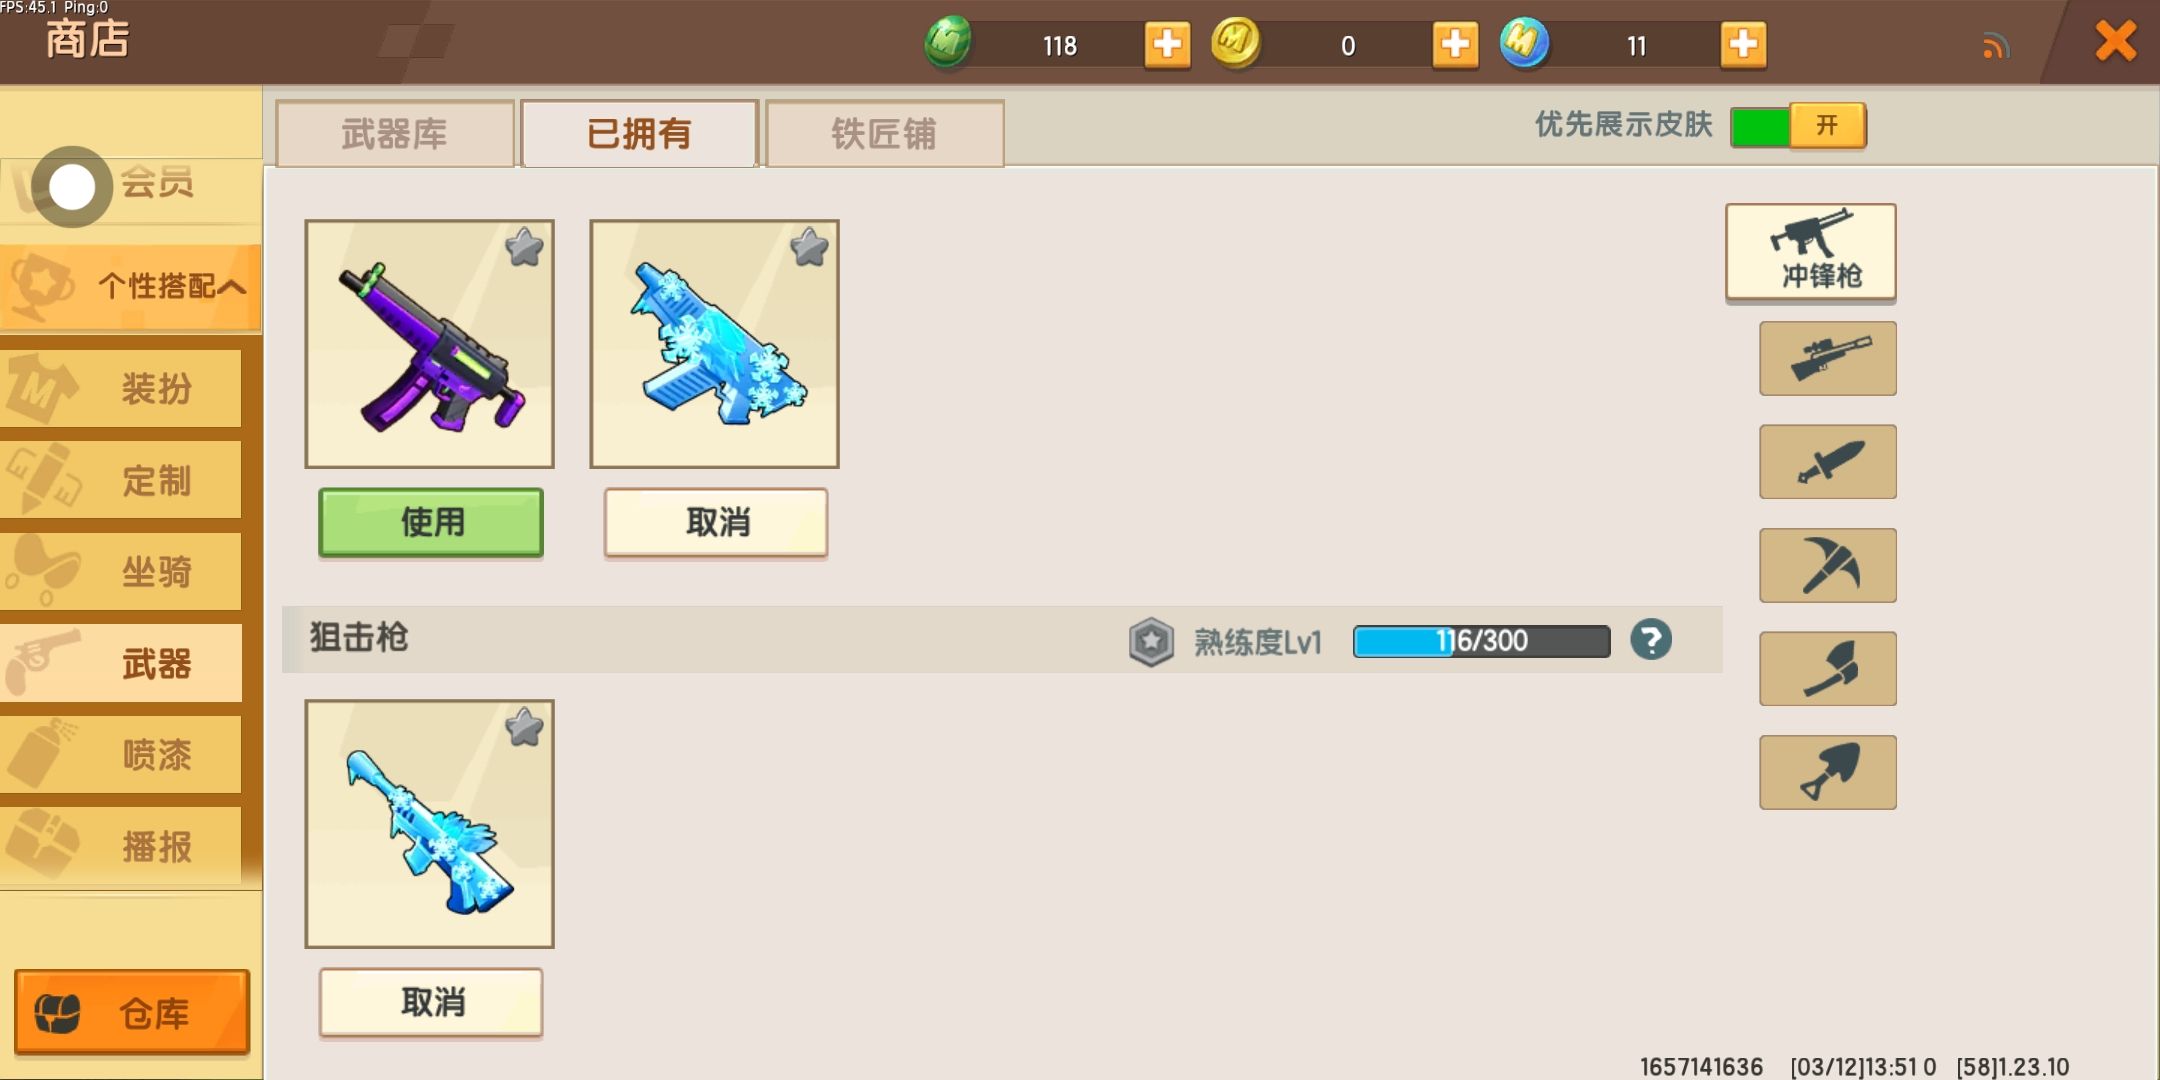Click the 熟练度 progress bar

[1481, 641]
